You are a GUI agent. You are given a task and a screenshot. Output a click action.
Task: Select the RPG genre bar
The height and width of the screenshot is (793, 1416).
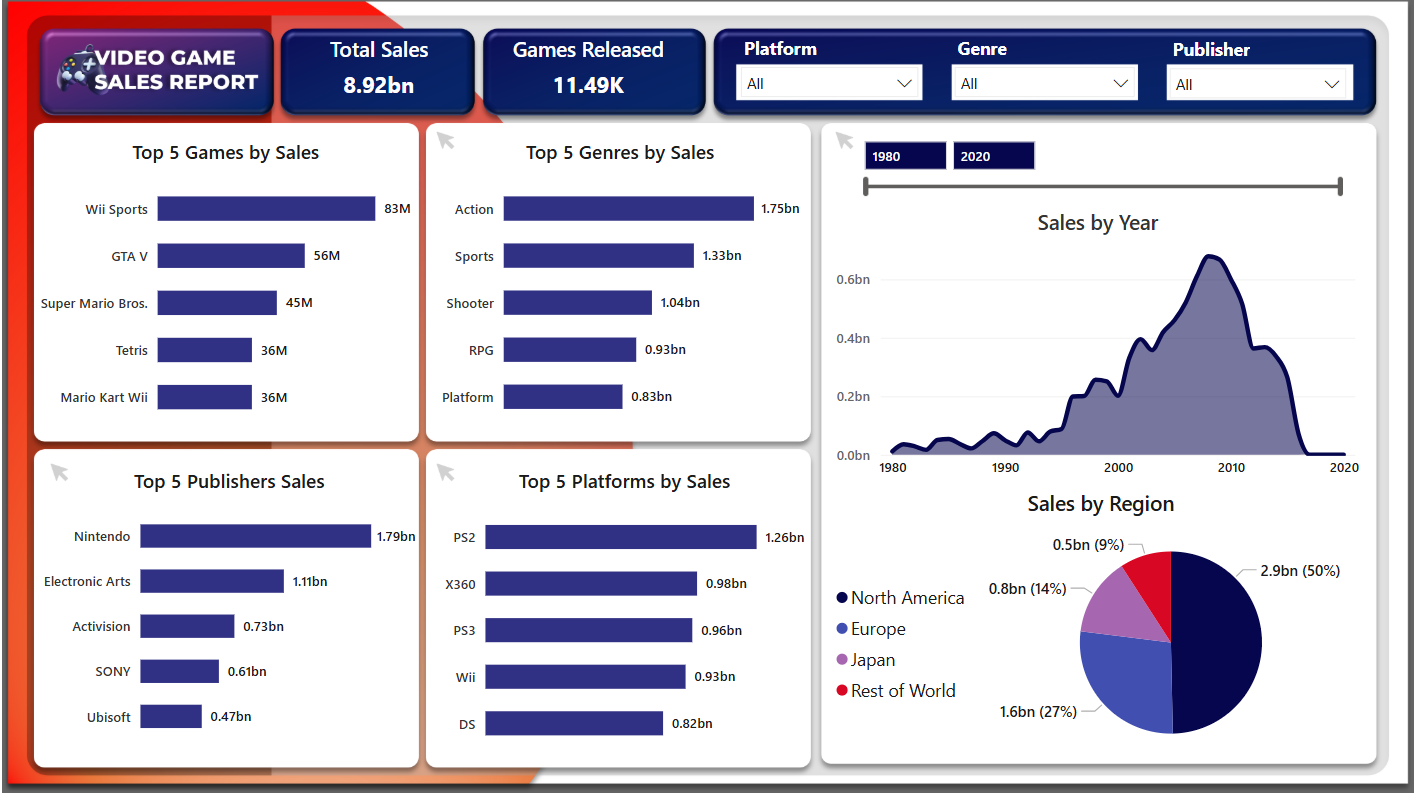pos(570,350)
